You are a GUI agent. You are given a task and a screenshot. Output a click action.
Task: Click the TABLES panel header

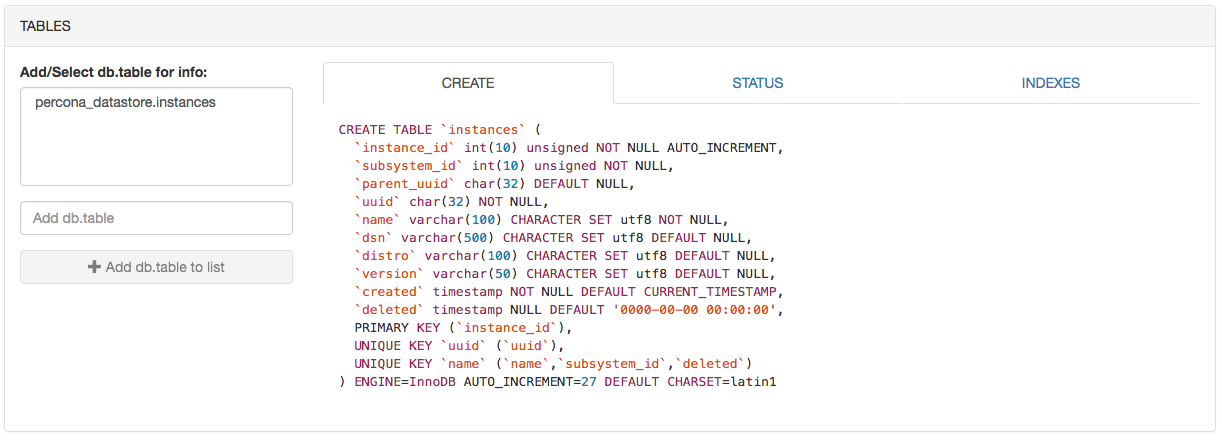(x=611, y=26)
